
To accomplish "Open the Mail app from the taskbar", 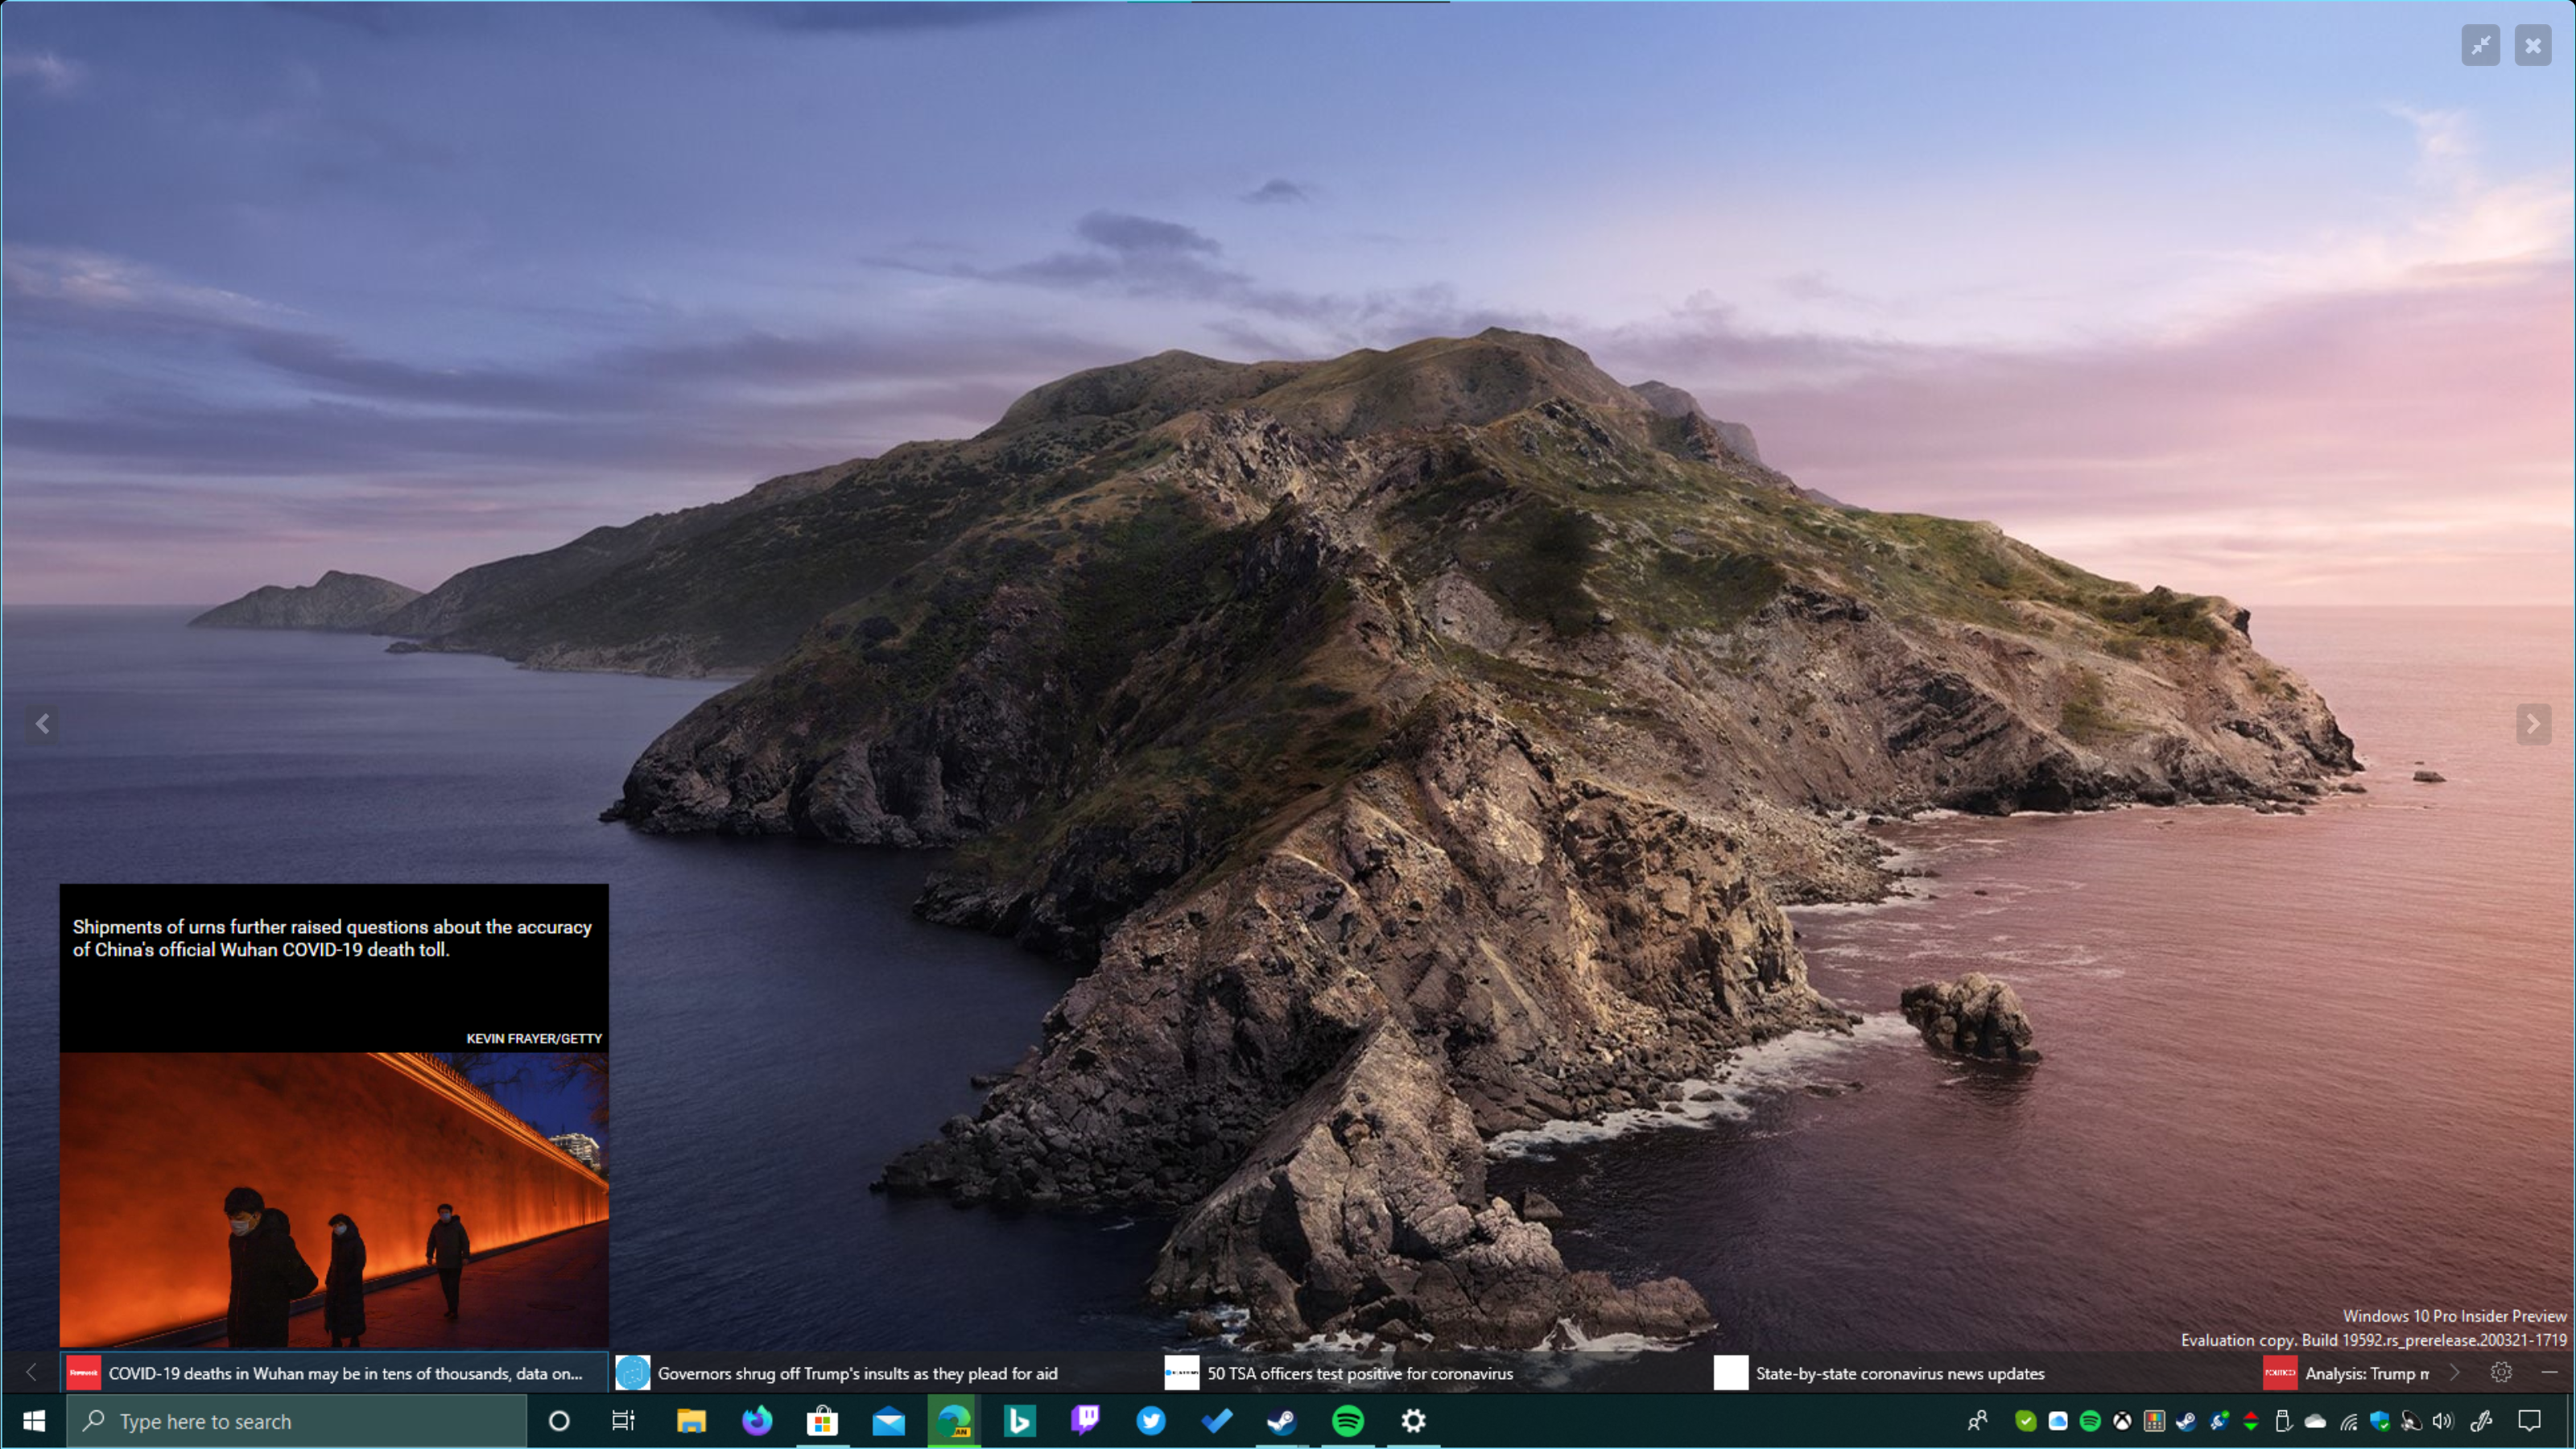I will [888, 1421].
